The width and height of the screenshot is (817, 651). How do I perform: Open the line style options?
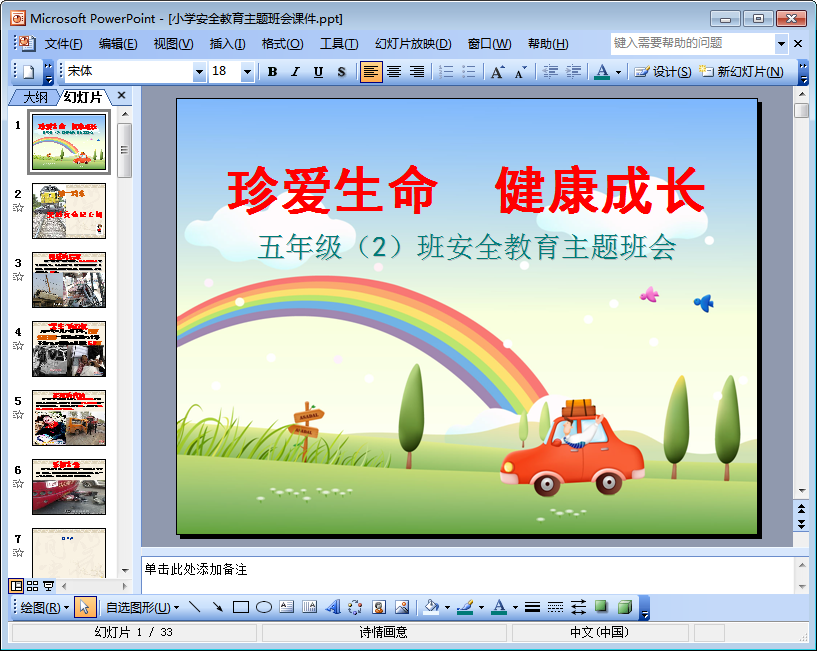click(x=532, y=607)
